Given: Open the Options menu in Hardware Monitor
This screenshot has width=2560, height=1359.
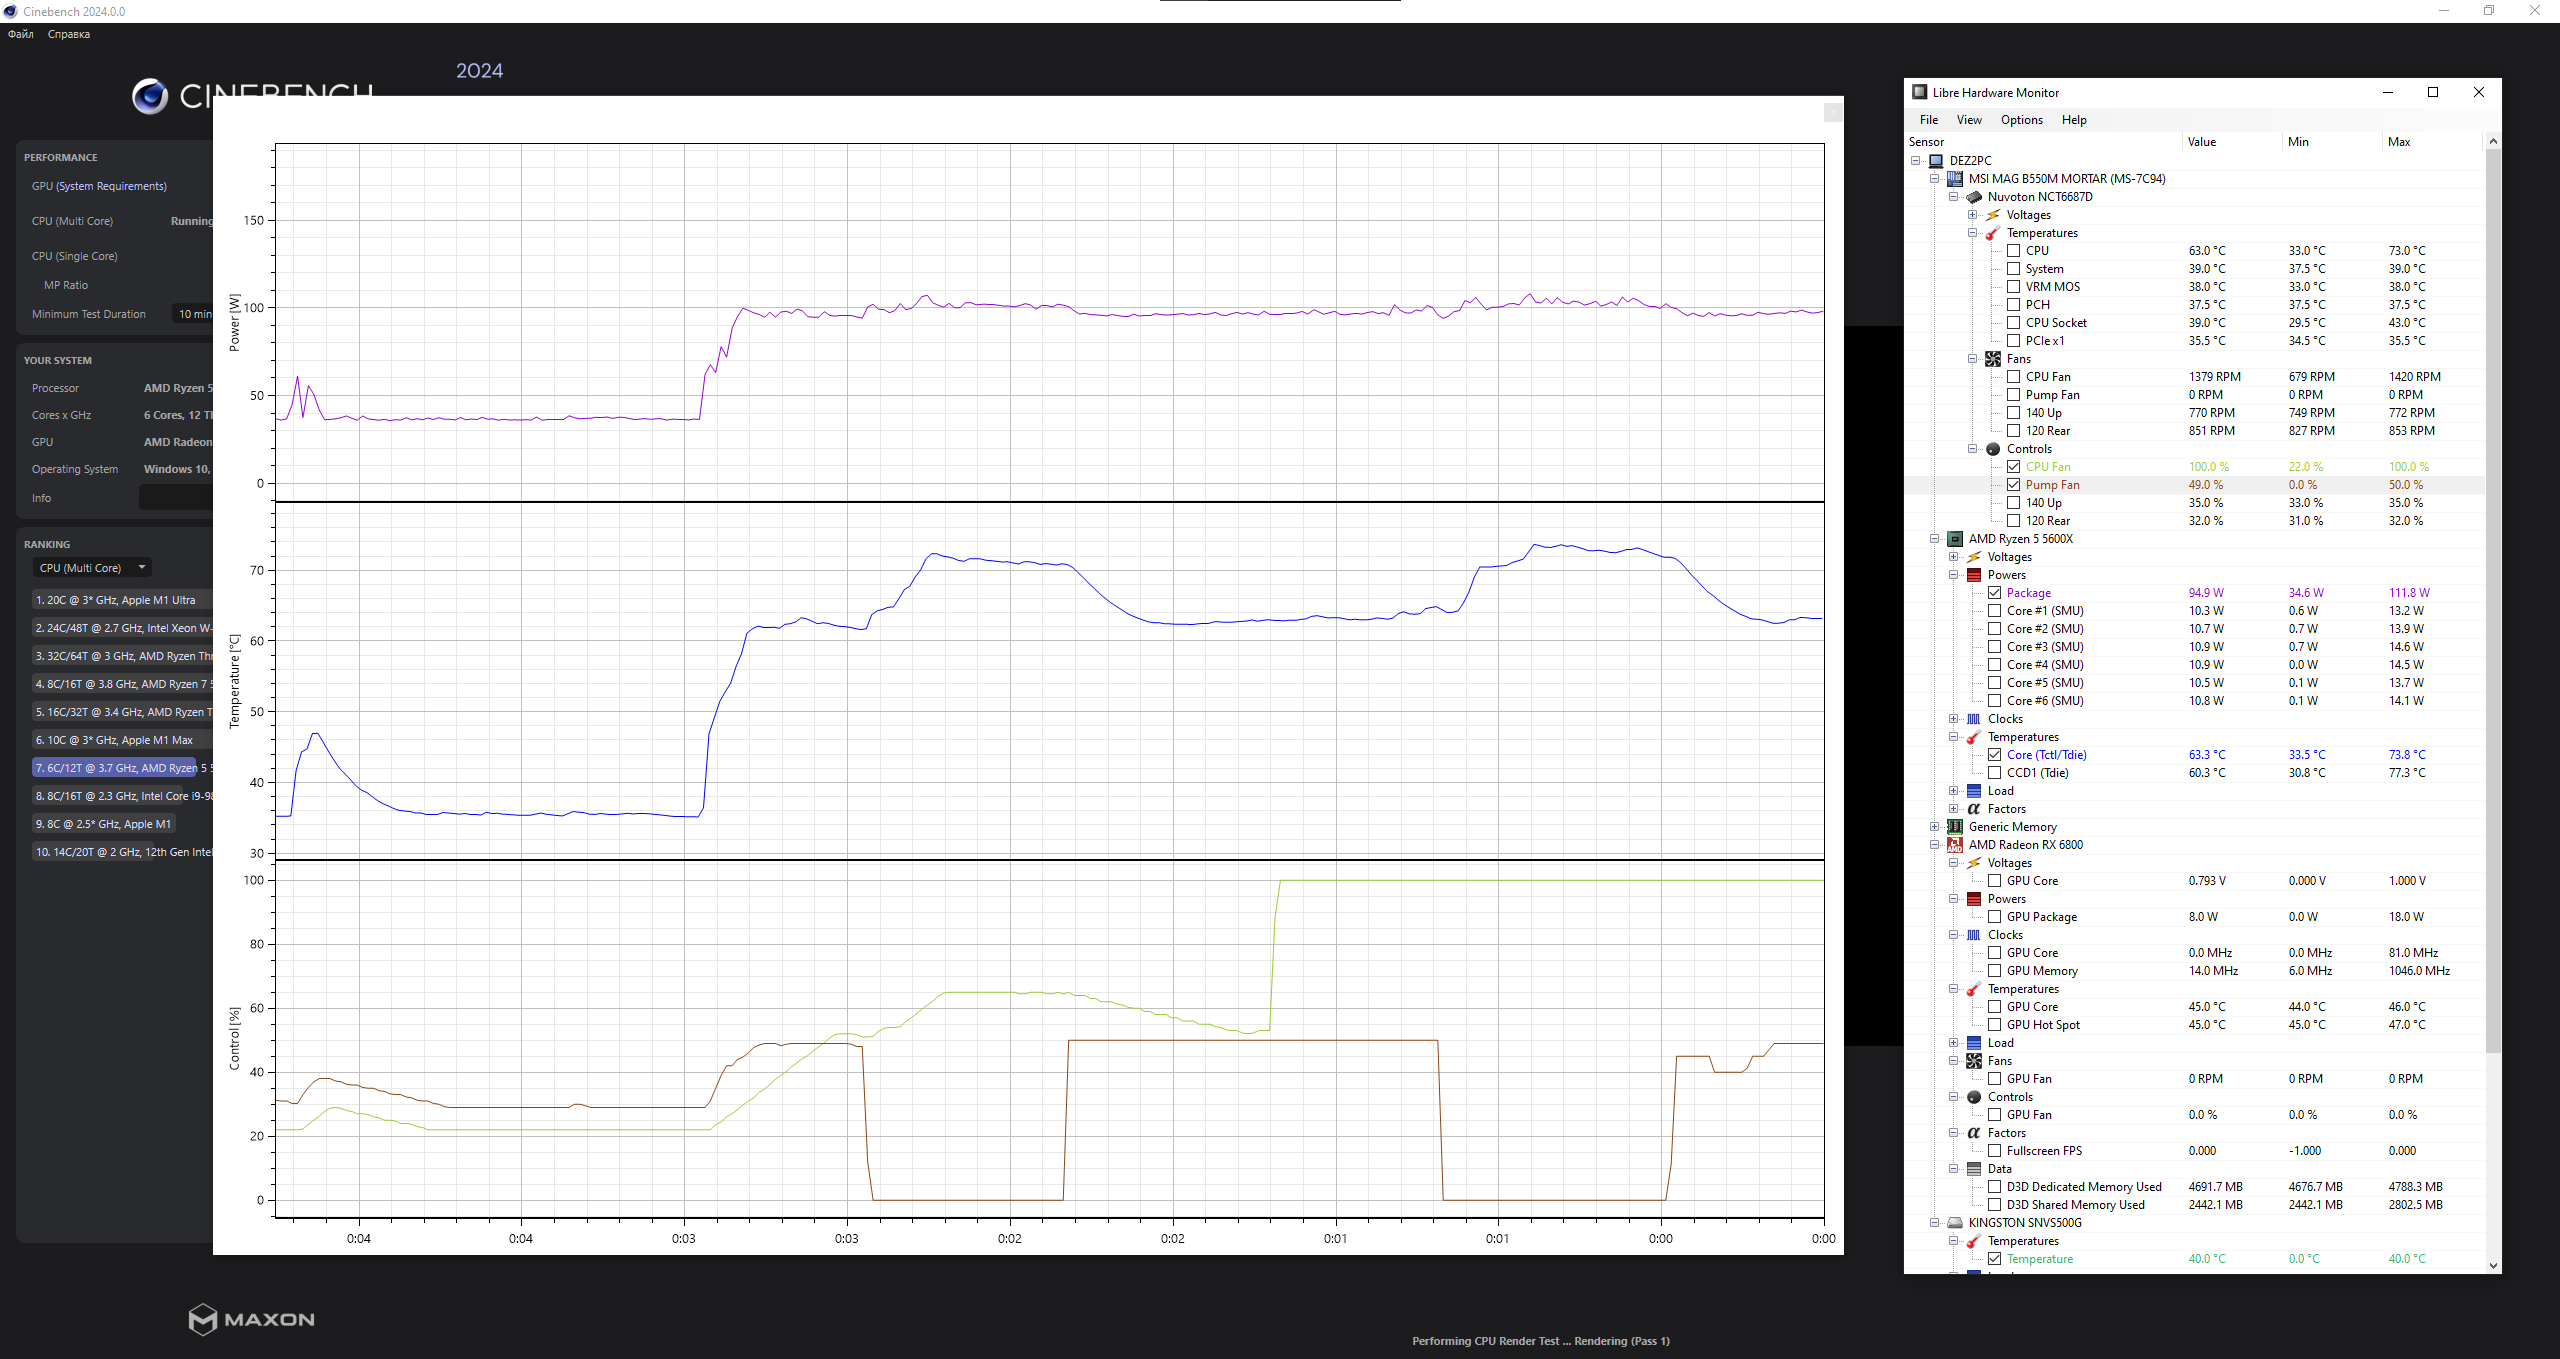Looking at the screenshot, I should tap(2021, 120).
